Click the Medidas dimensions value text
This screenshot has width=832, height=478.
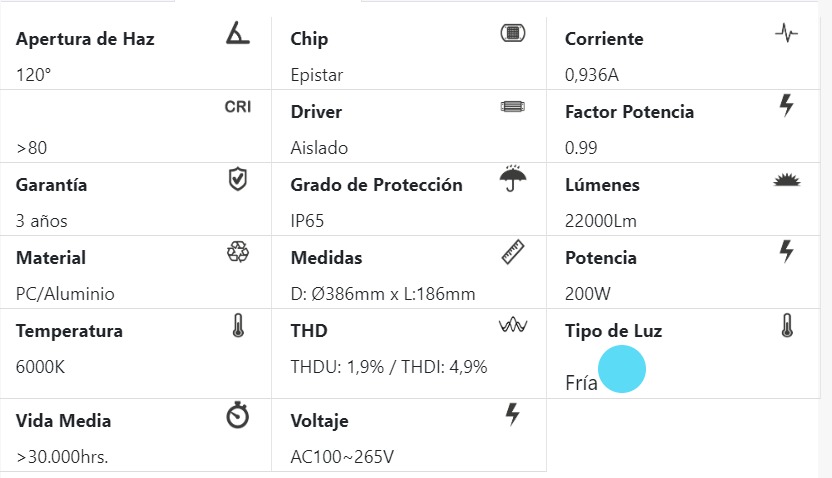pyautogui.click(x=382, y=294)
